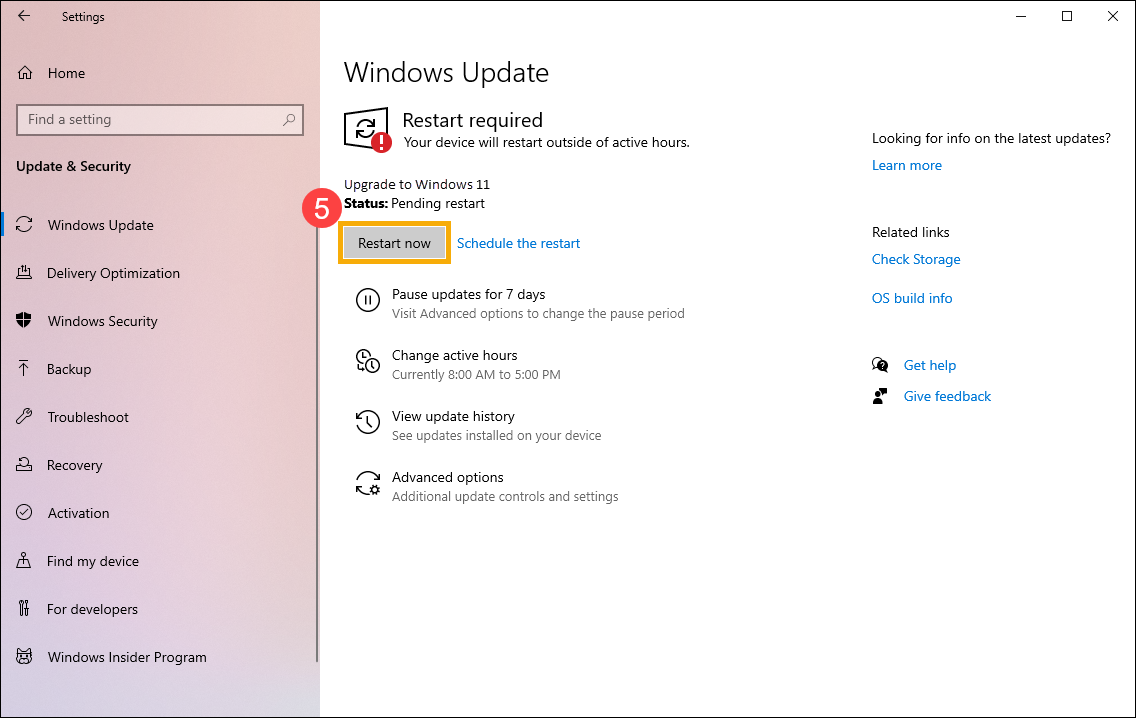Click the Status: Pending restart text
Image resolution: width=1136 pixels, height=718 pixels.
click(414, 204)
